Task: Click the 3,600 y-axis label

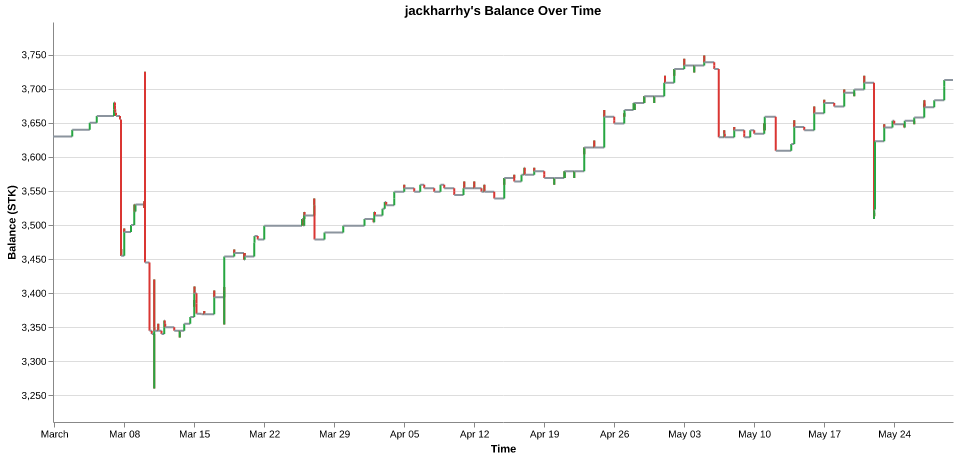Action: click(x=34, y=157)
